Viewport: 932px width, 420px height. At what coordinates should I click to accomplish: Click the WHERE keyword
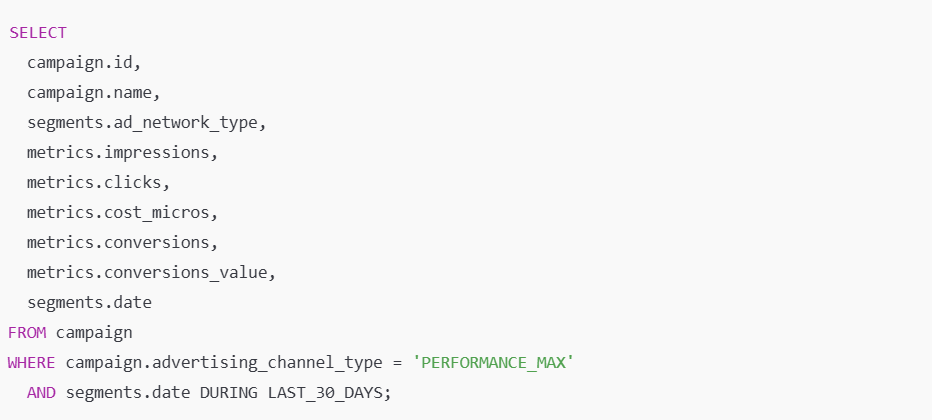coord(32,361)
